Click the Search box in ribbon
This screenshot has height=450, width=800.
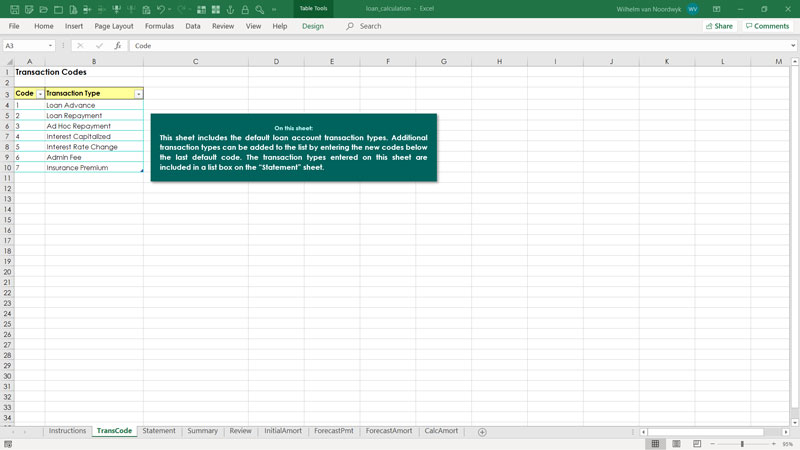point(370,26)
